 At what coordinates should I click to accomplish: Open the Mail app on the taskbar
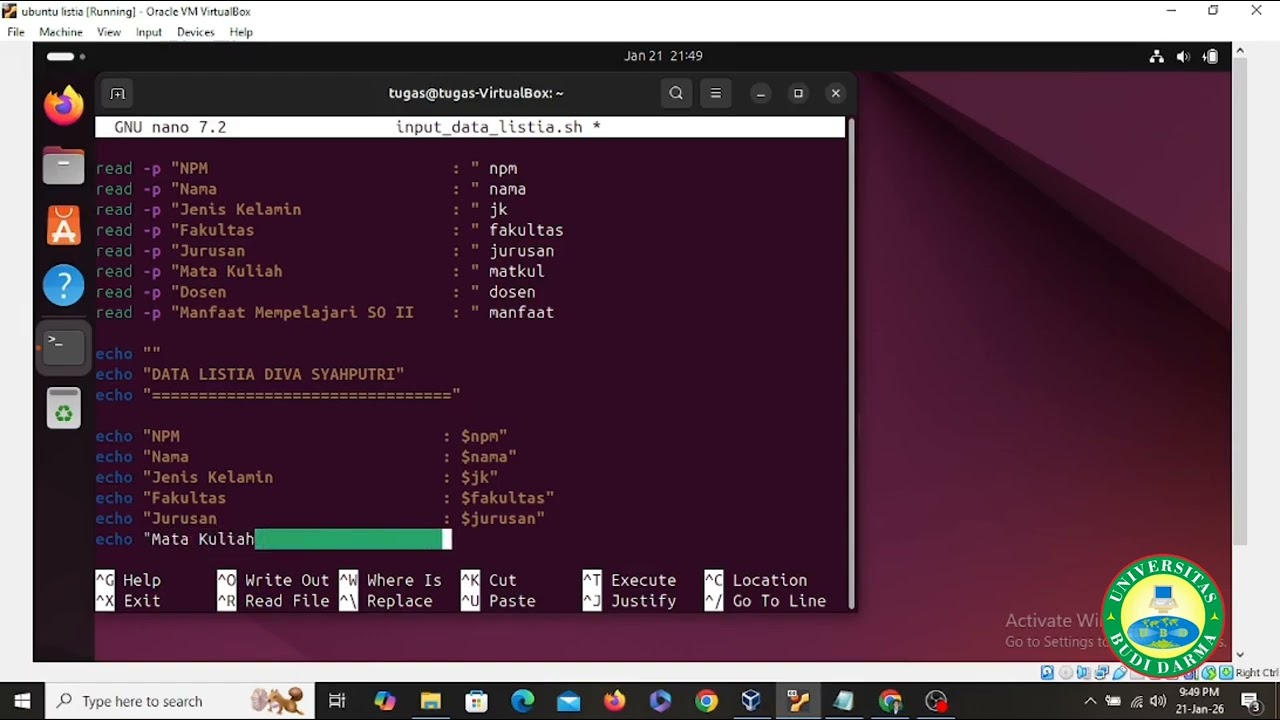[x=569, y=701]
